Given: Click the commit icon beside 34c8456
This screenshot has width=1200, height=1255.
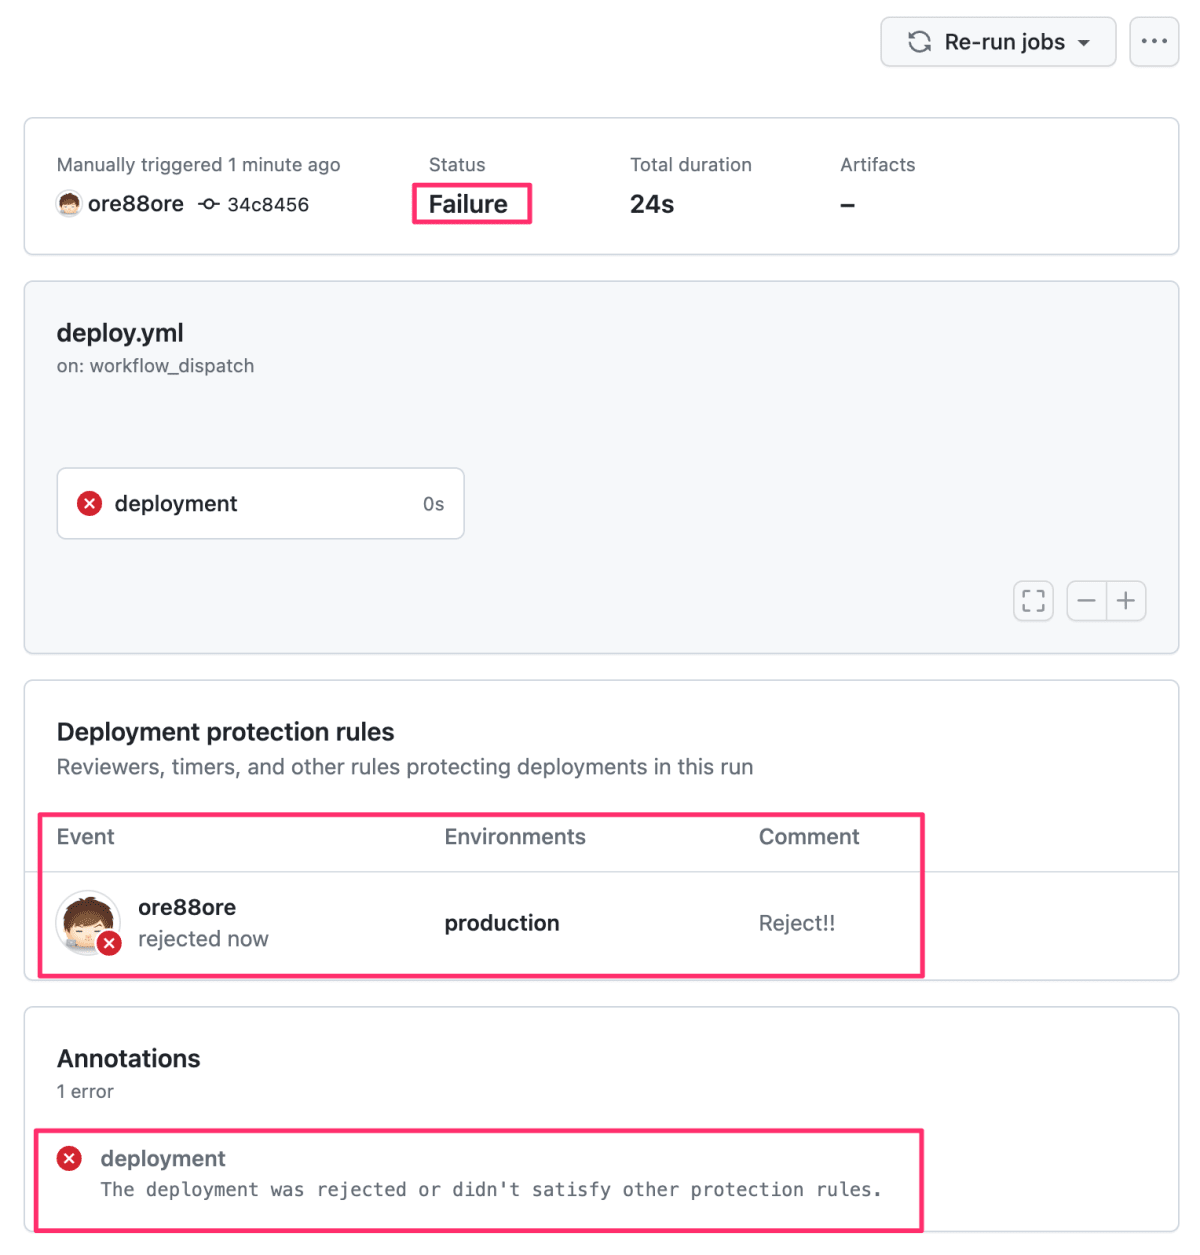Looking at the screenshot, I should (209, 204).
